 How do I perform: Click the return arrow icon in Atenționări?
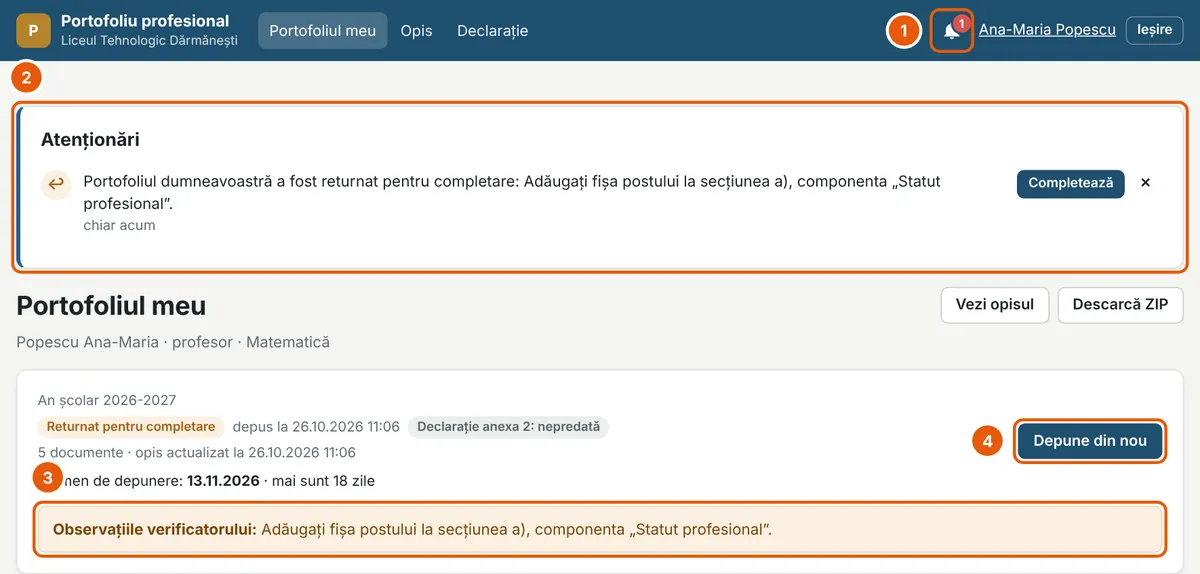(x=56, y=184)
